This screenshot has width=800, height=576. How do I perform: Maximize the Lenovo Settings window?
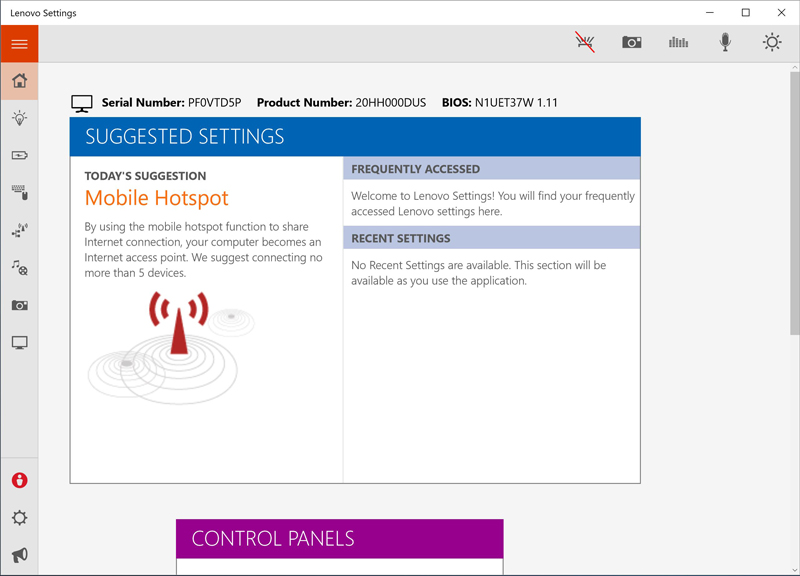pos(745,13)
